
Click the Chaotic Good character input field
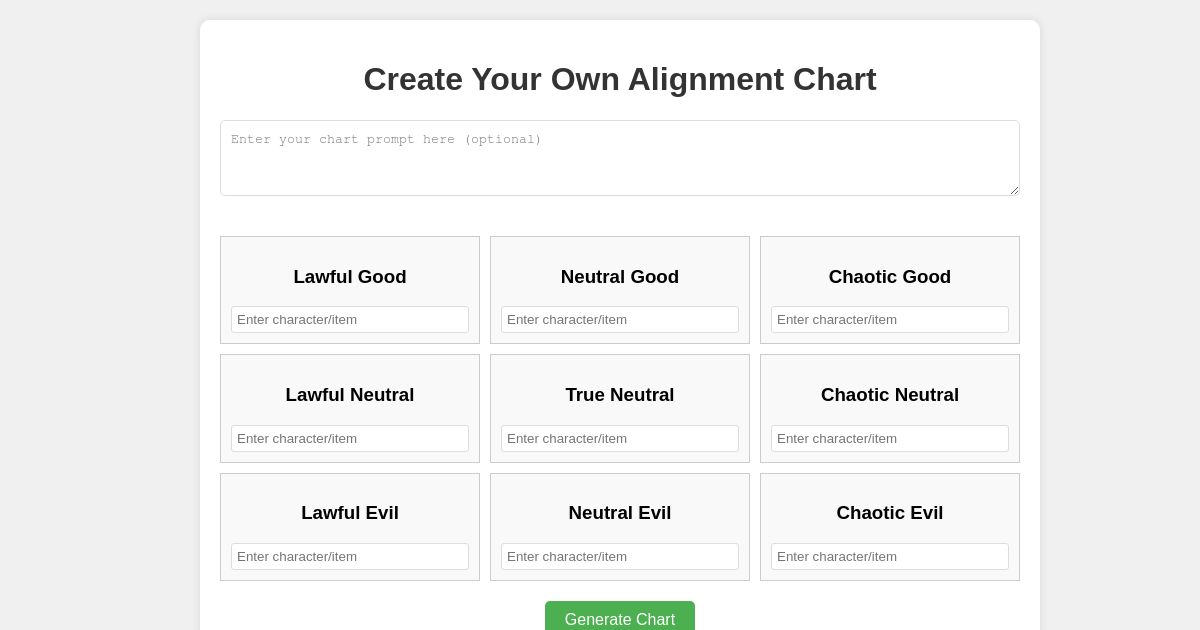[x=890, y=319]
